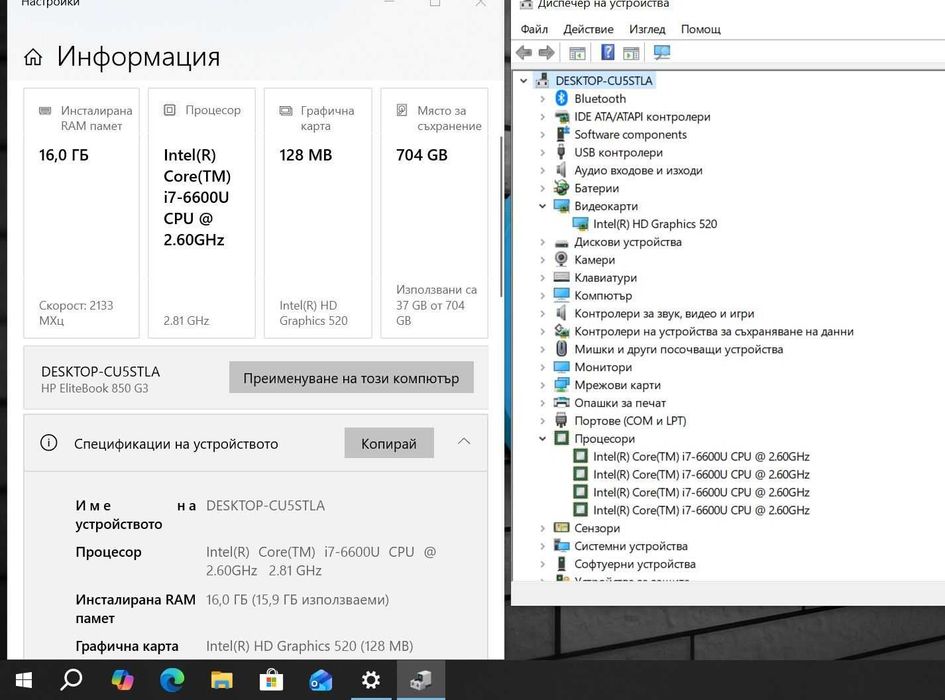This screenshot has height=700, width=945.
Task: Collapse the Видеокарти category
Action: tap(542, 206)
